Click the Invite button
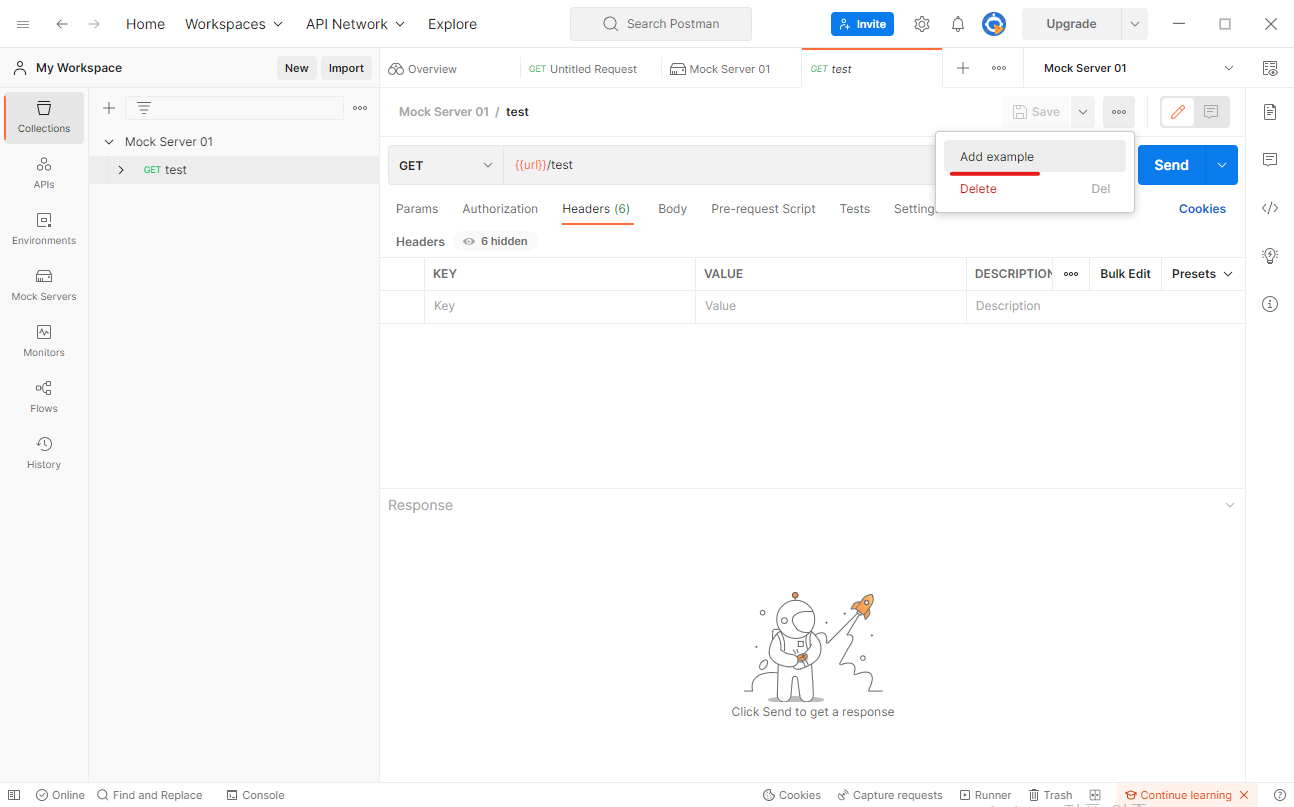 coord(862,24)
